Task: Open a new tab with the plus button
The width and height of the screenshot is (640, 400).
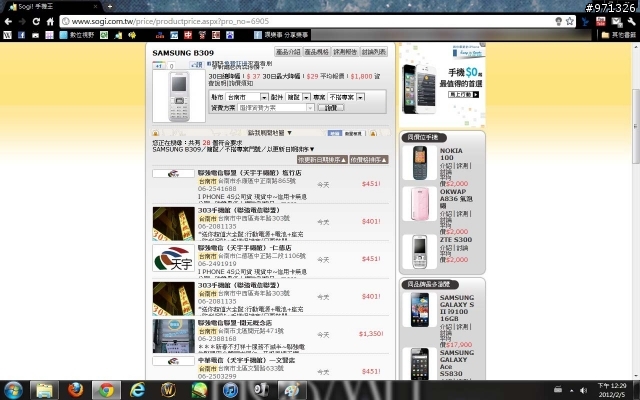Action: point(109,6)
